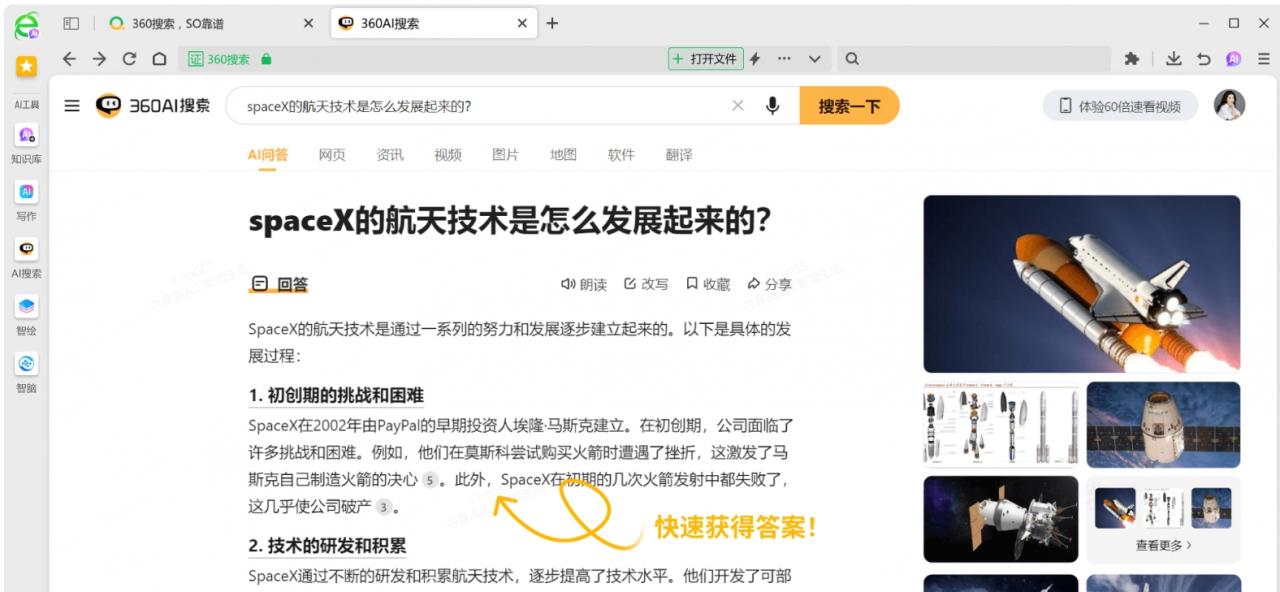Switch to the 360搜索，SO靠谱 tab
This screenshot has height=592, width=1280.
coord(177,23)
